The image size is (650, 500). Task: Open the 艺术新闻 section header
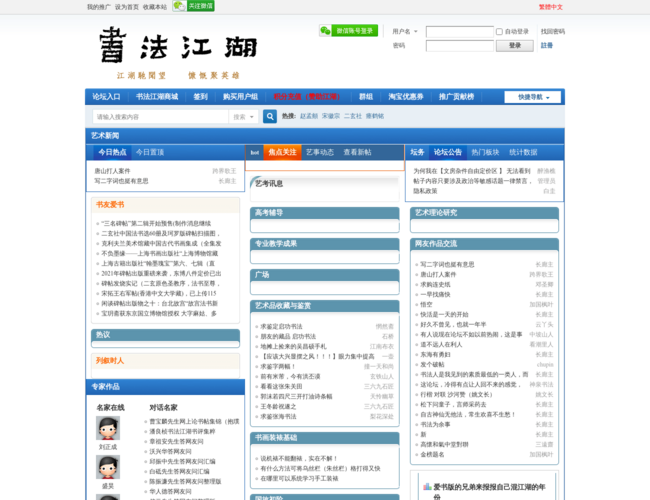pyautogui.click(x=105, y=136)
